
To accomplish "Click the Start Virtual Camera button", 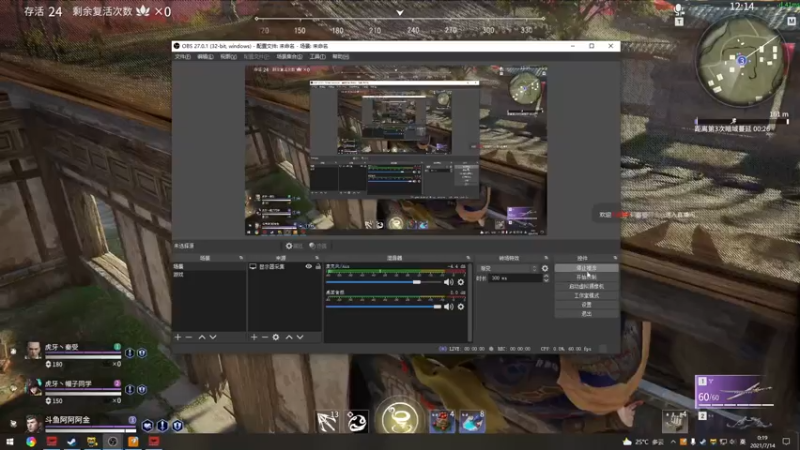I will tap(586, 286).
